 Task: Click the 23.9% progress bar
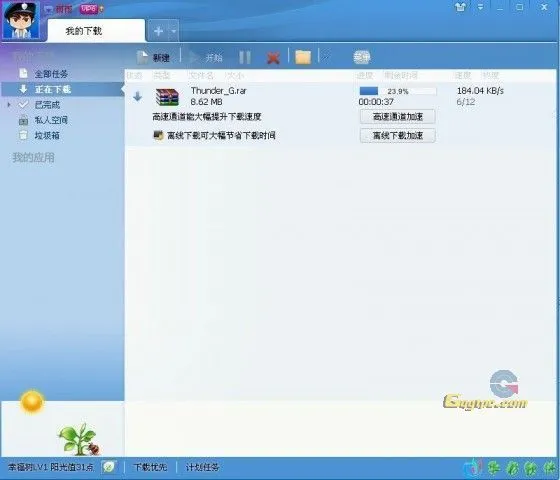[x=398, y=91]
